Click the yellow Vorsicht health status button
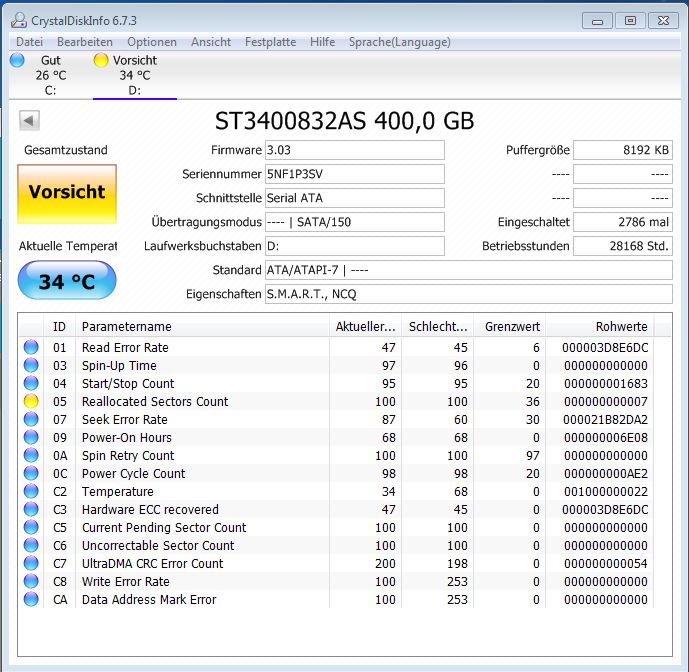Image resolution: width=689 pixels, height=672 pixels. click(x=67, y=194)
